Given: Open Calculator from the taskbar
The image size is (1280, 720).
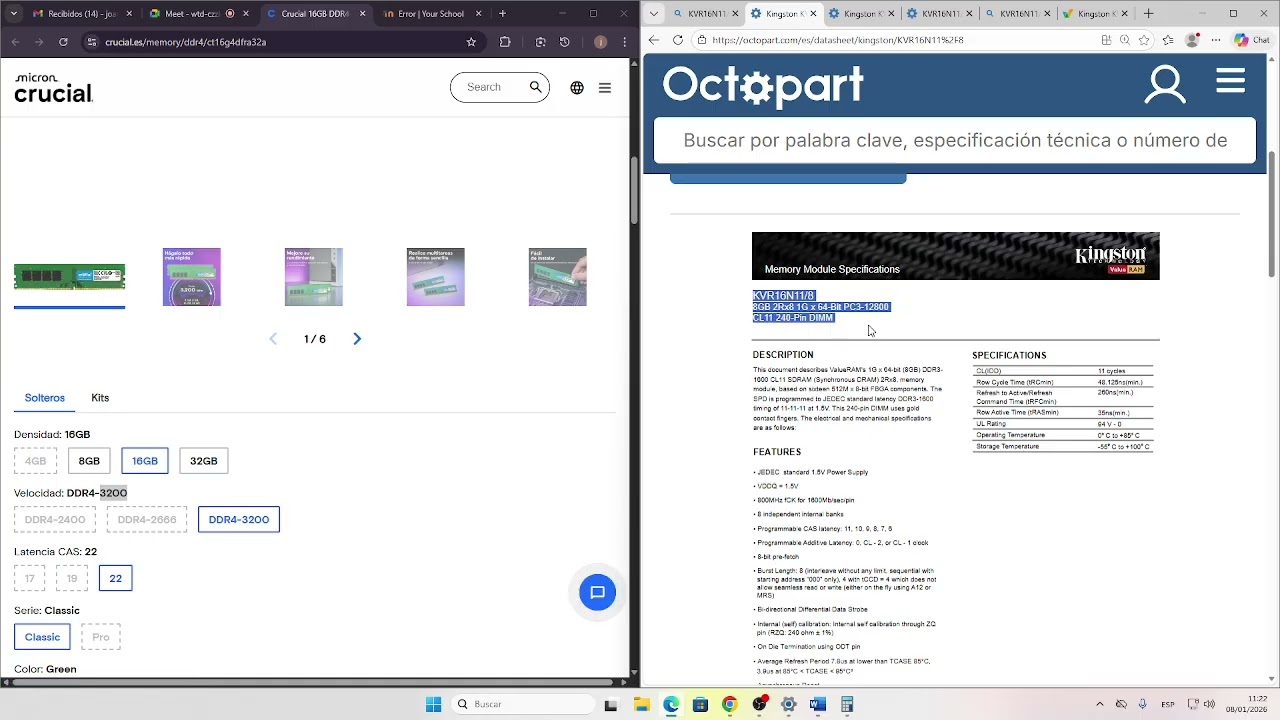Looking at the screenshot, I should click(x=847, y=704).
